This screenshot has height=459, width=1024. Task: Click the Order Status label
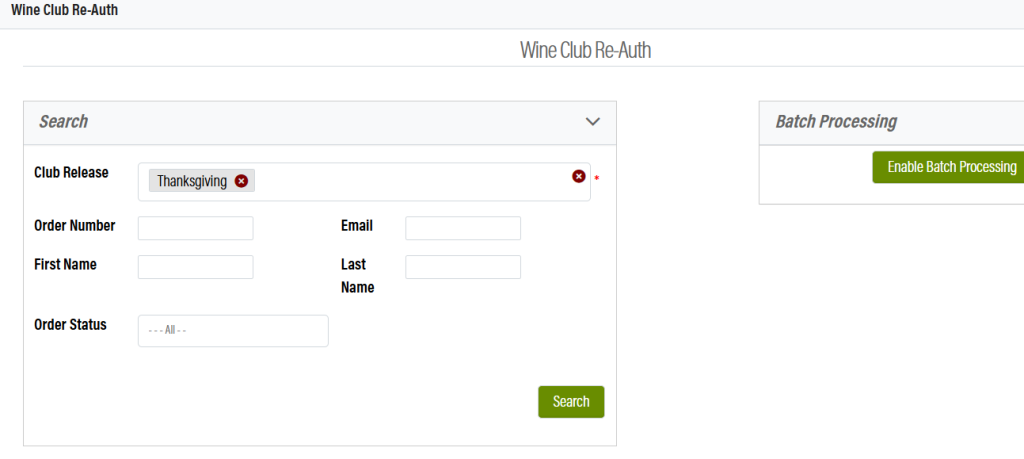pos(70,325)
